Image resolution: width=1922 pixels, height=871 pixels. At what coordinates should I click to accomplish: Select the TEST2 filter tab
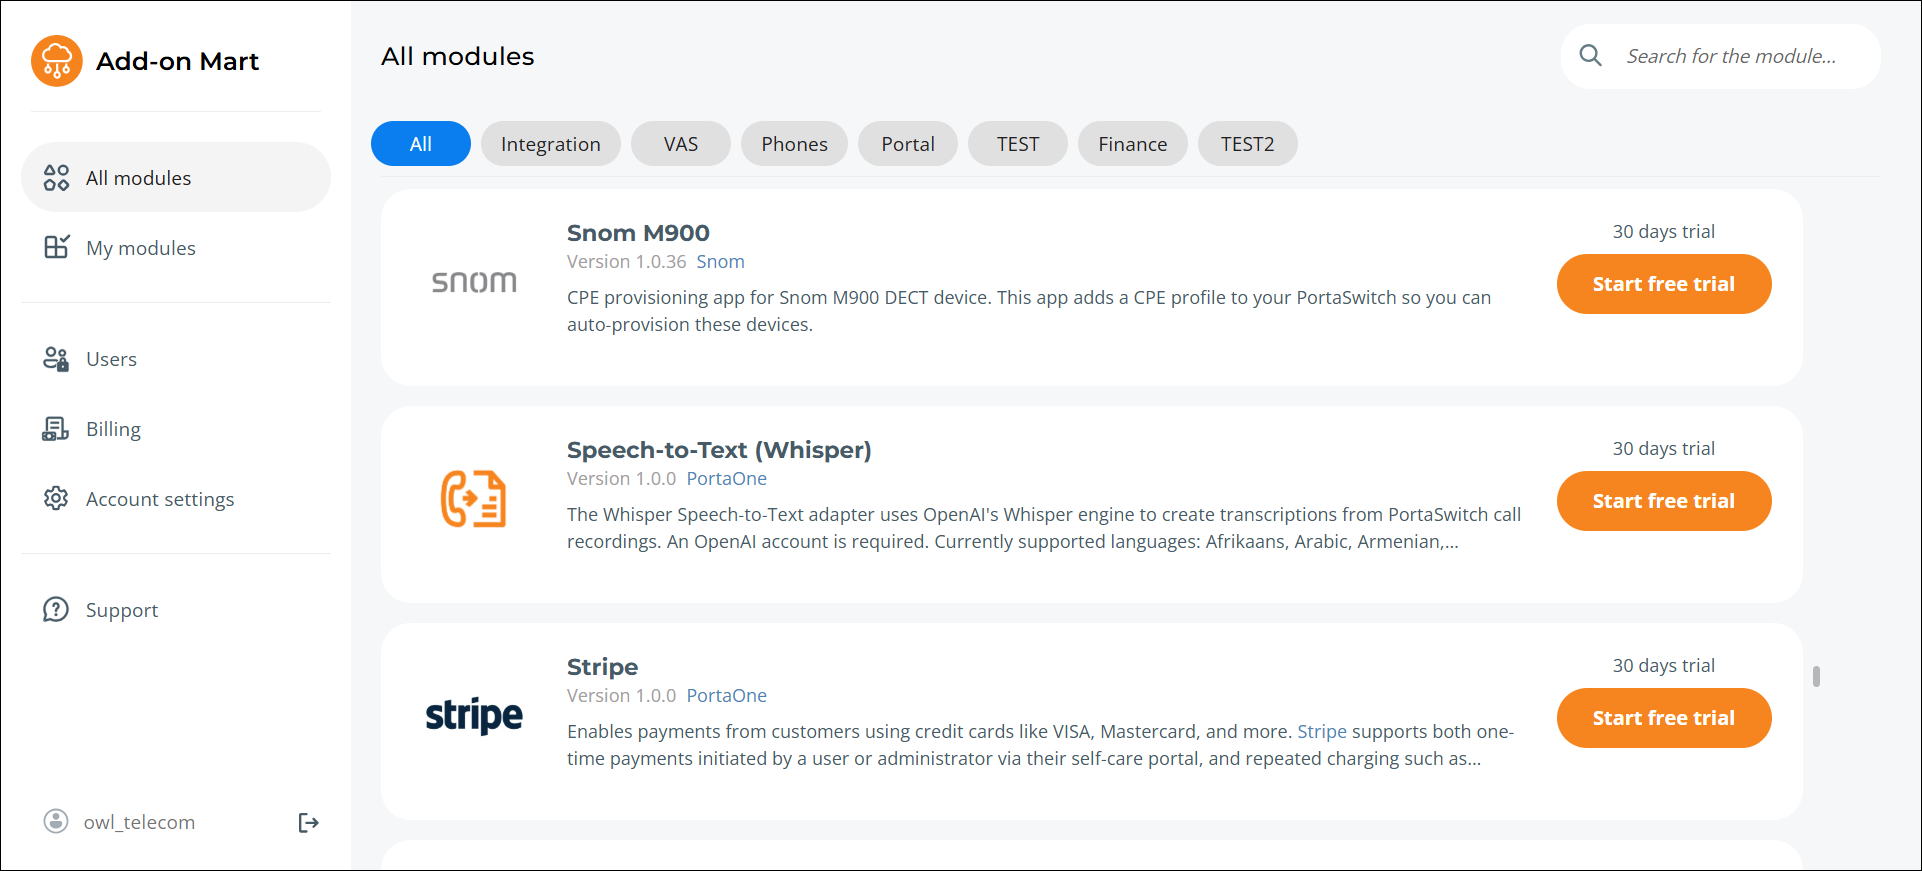(x=1248, y=144)
